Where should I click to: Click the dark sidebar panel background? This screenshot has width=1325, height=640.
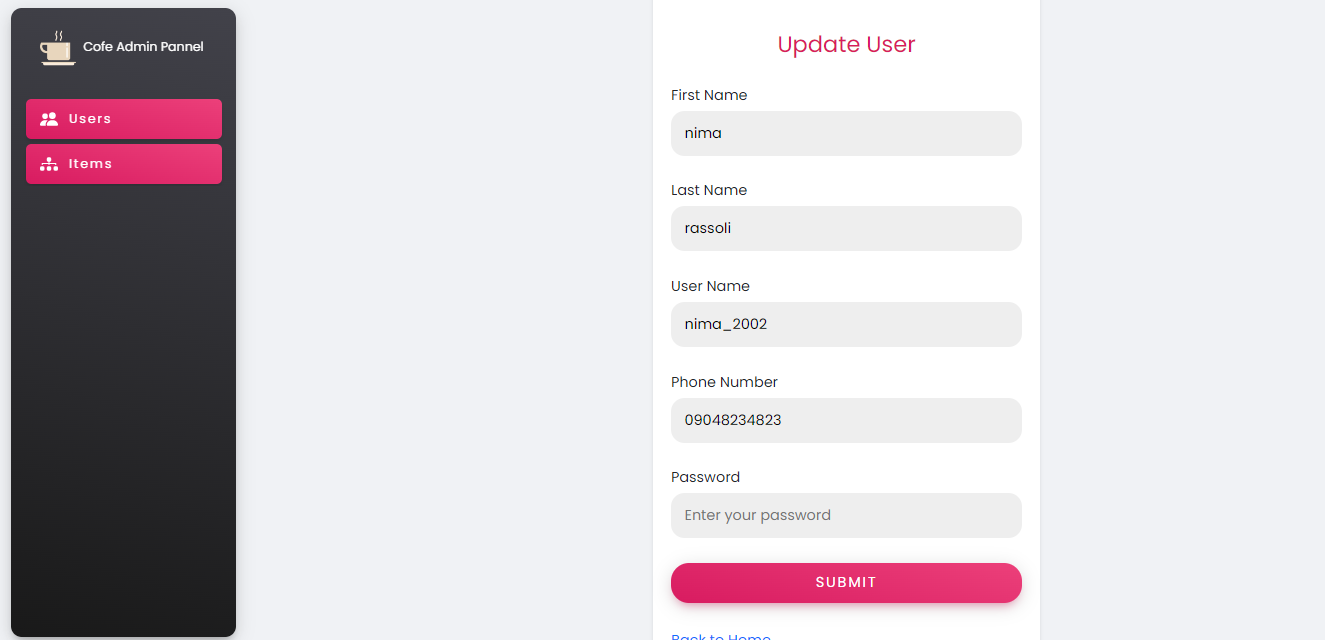point(123,400)
